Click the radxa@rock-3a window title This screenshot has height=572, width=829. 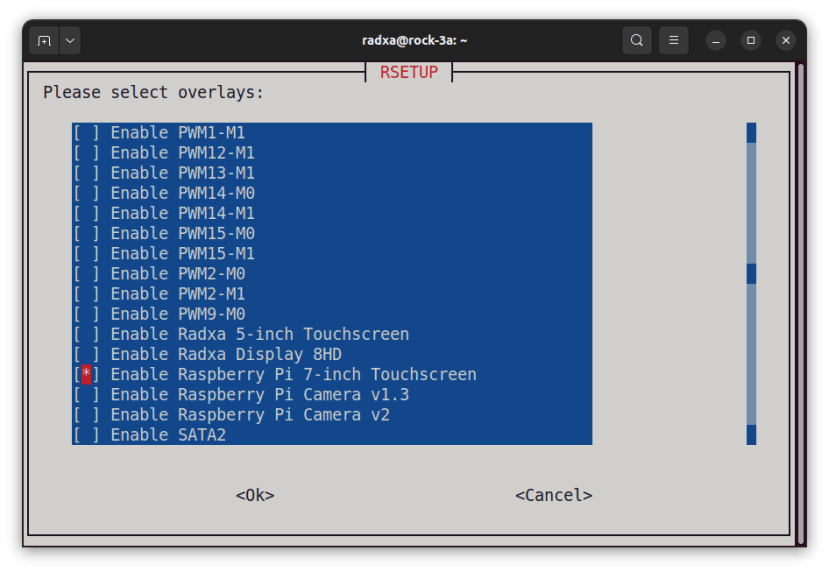point(414,41)
